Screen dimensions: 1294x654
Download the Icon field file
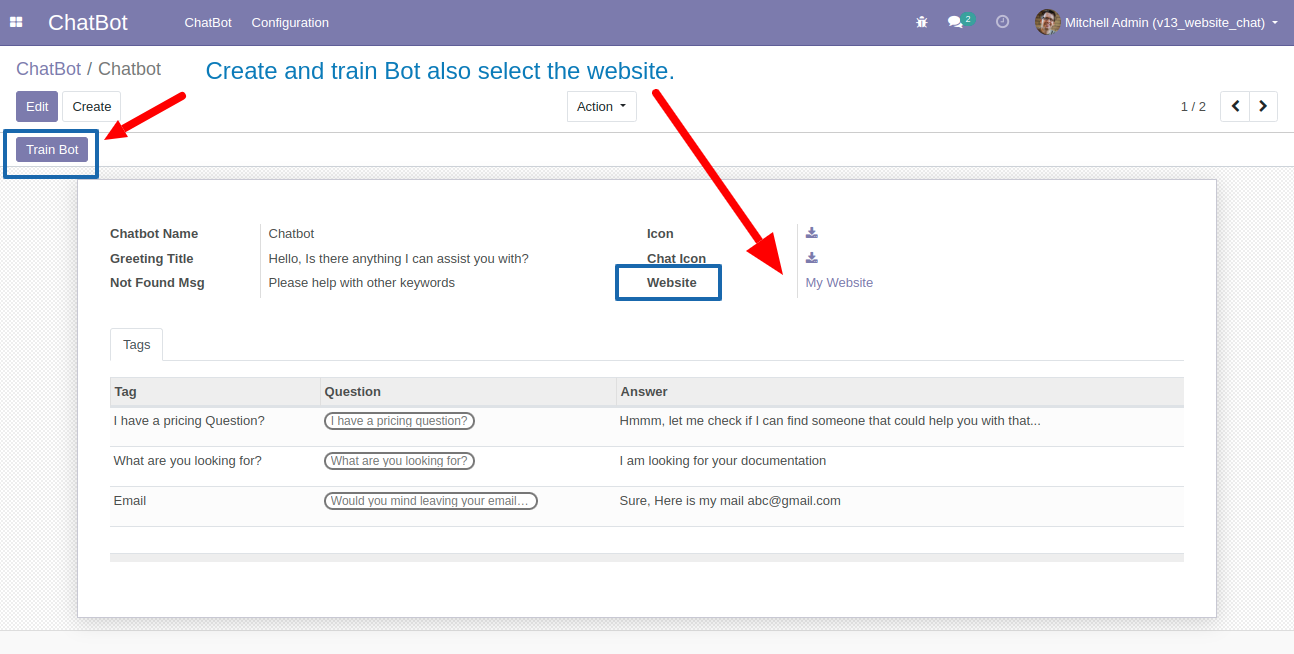[x=812, y=233]
